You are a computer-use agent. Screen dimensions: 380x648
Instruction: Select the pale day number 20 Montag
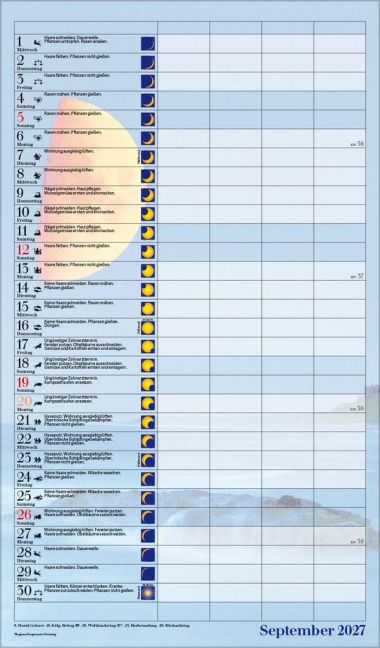(x=24, y=401)
